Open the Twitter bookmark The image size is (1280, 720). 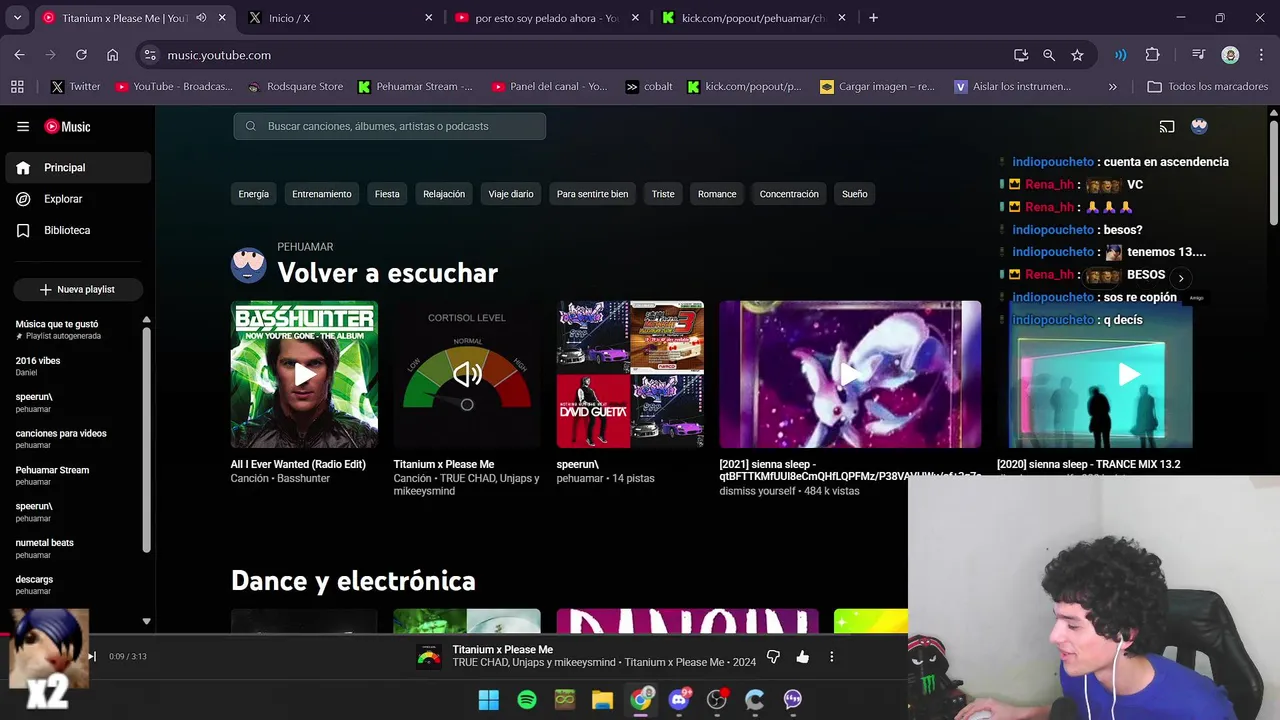75,87
